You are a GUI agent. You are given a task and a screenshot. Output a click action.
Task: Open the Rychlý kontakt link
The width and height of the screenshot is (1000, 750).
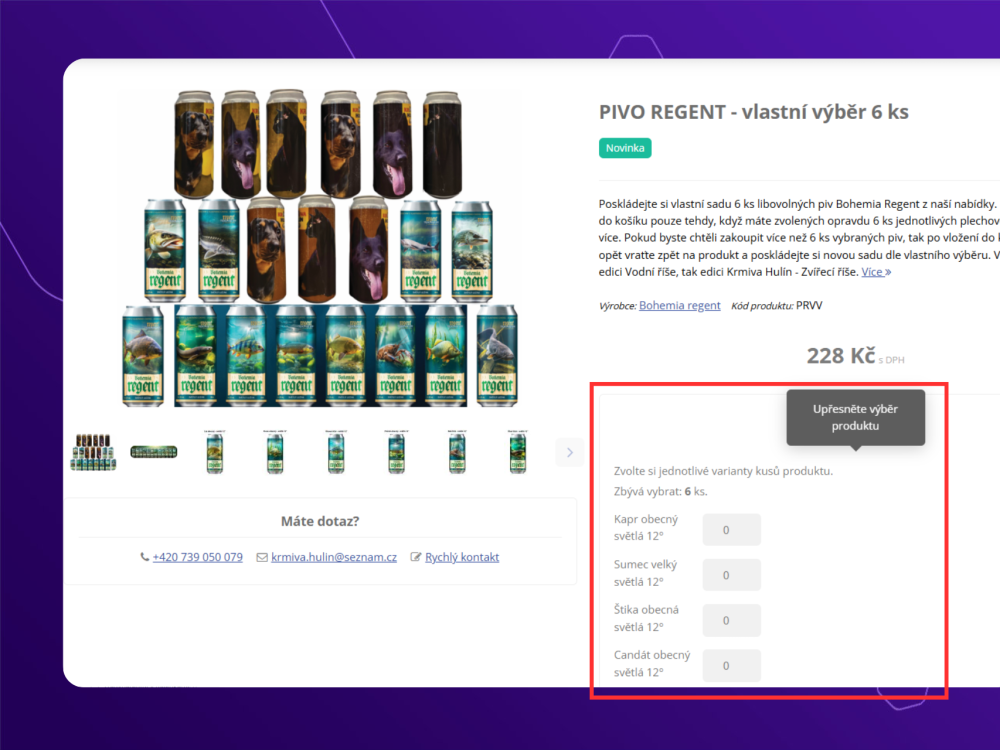462,557
